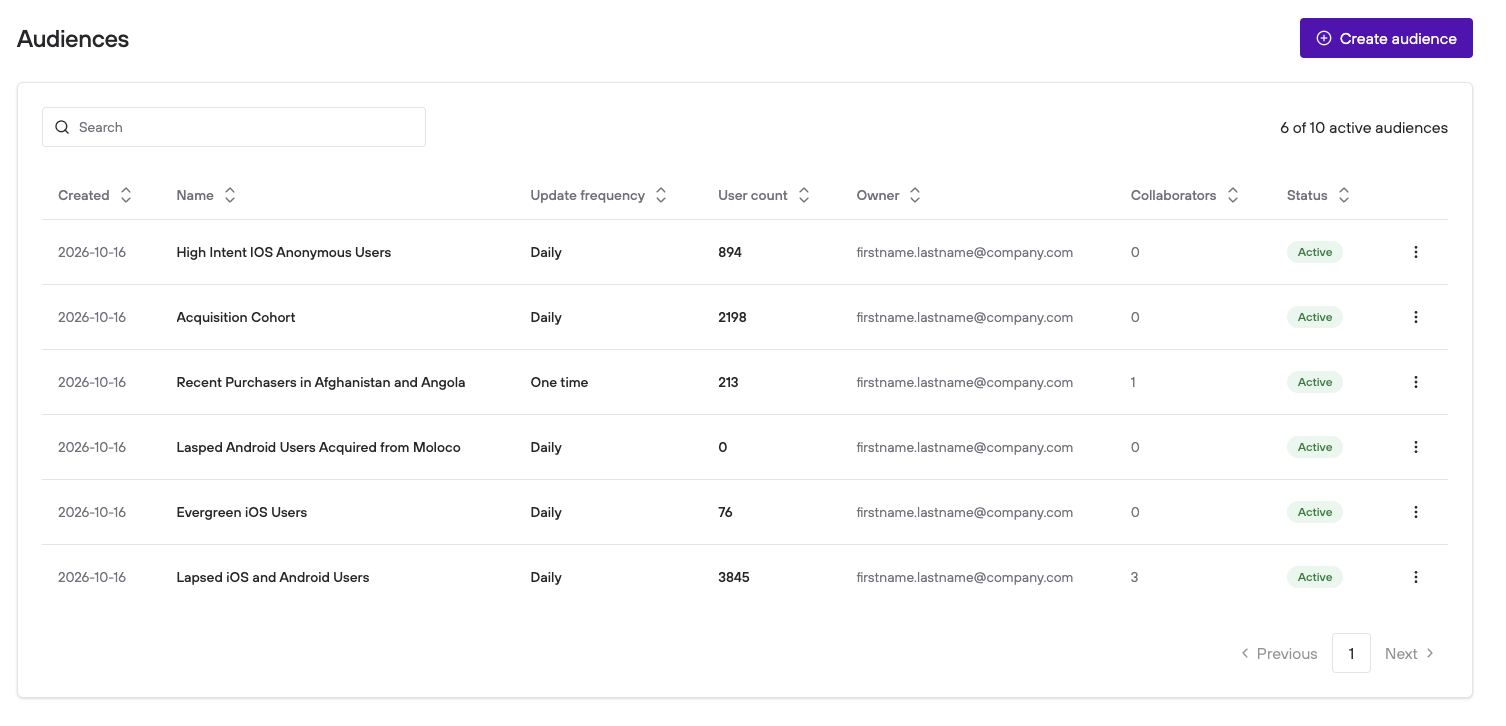Click the collaborators count 3 for Lapsed iOS and Android Users
Image resolution: width=1506 pixels, height=726 pixels.
click(x=1135, y=577)
